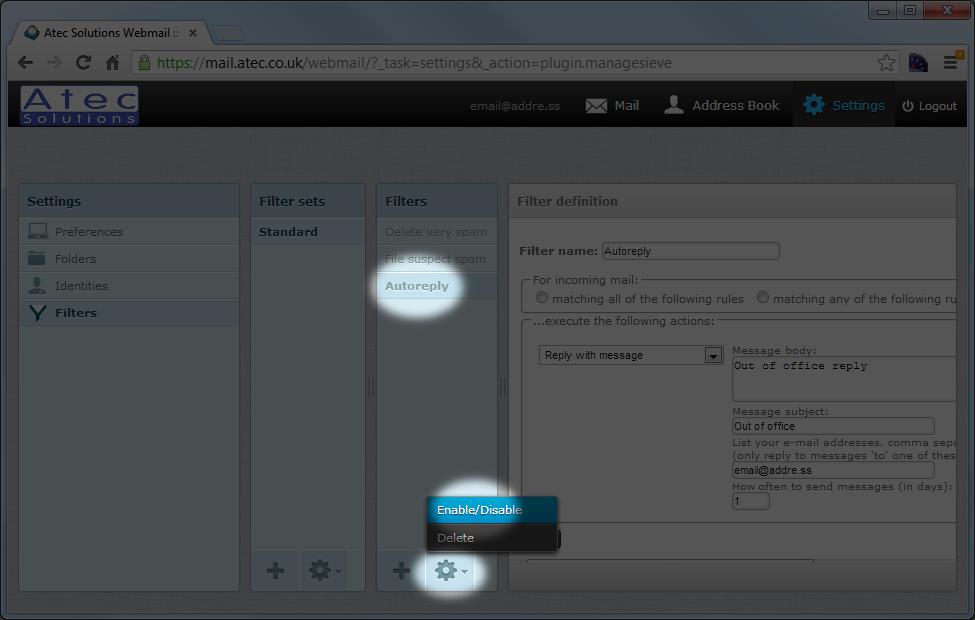Open the Address Book icon
Image resolution: width=975 pixels, height=620 pixels.
click(x=674, y=106)
